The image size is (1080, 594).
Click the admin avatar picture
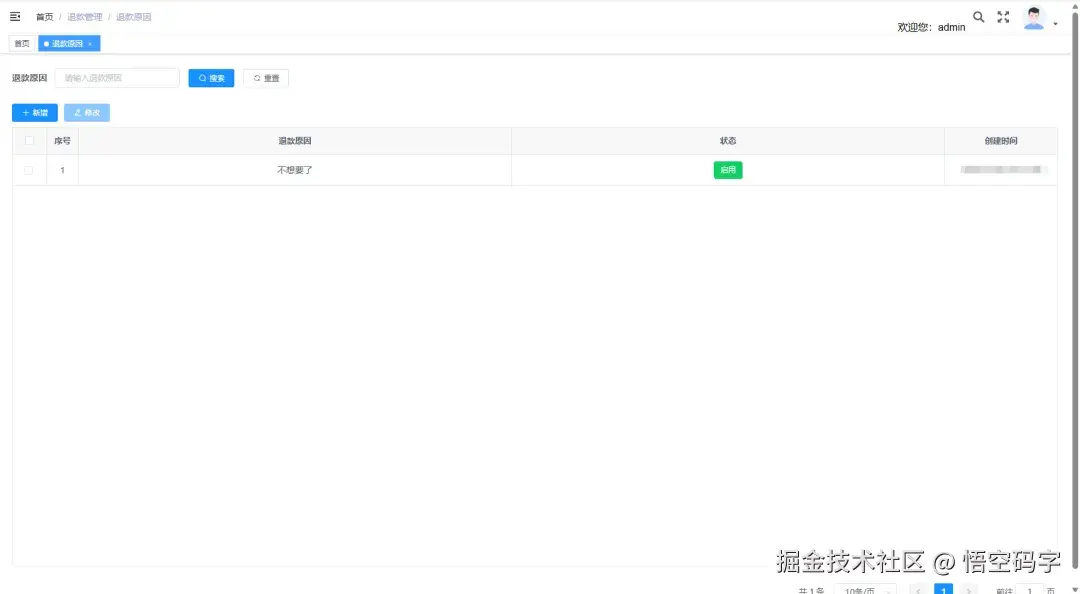pyautogui.click(x=1033, y=18)
